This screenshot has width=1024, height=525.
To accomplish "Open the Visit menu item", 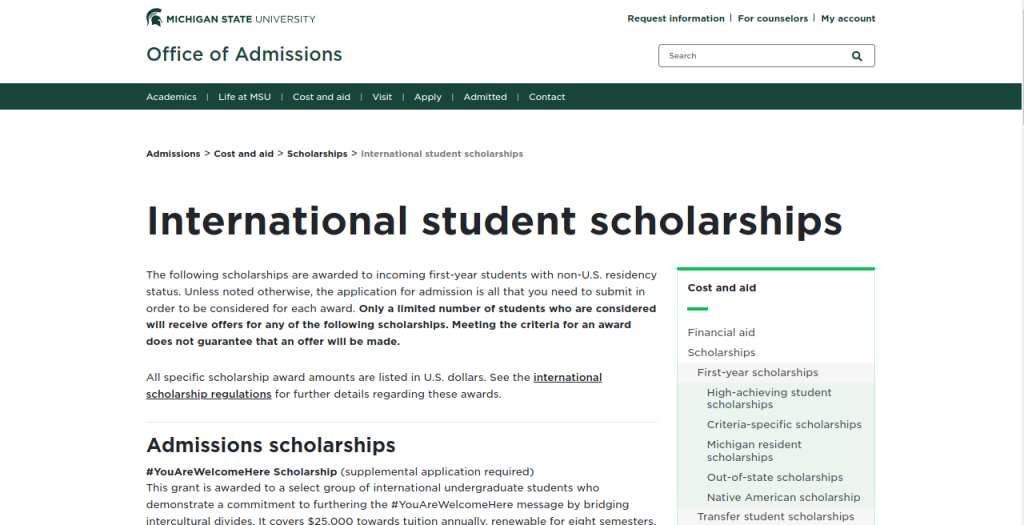I will [382, 97].
